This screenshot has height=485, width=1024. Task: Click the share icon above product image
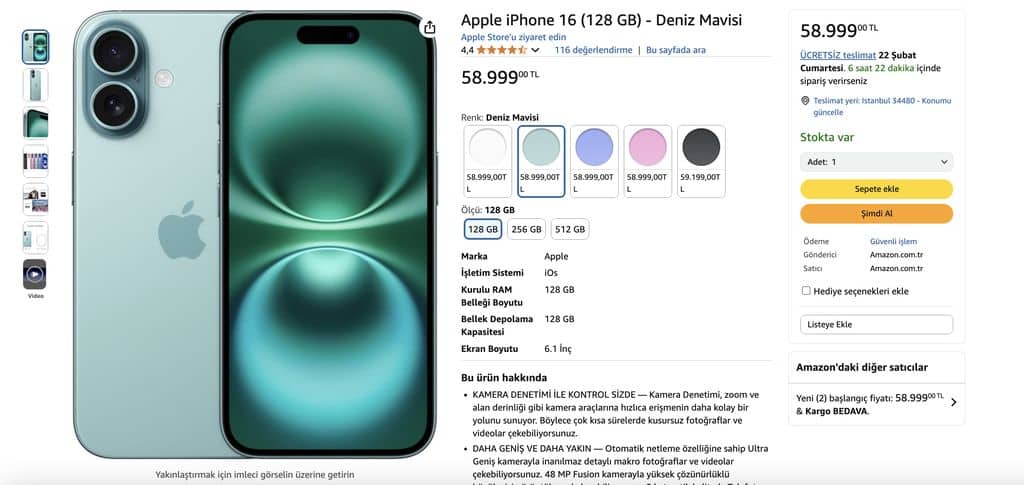[x=429, y=27]
